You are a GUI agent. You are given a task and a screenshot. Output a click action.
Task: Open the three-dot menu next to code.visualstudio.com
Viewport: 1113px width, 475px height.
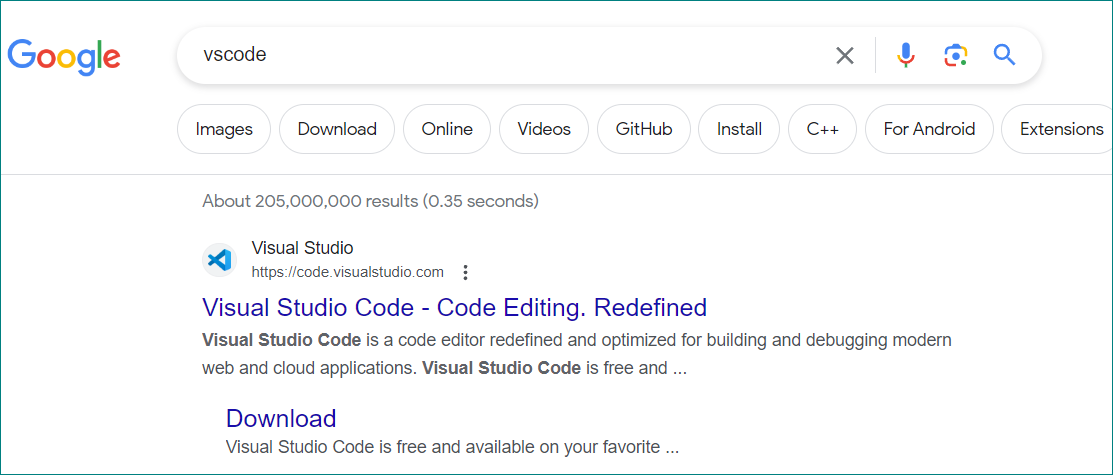tap(465, 272)
